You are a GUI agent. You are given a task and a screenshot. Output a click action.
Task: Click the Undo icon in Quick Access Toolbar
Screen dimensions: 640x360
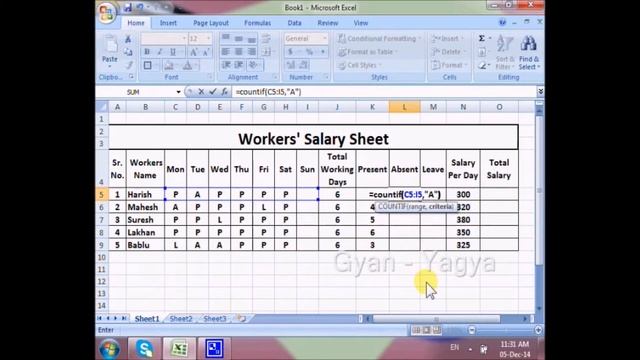pos(140,7)
